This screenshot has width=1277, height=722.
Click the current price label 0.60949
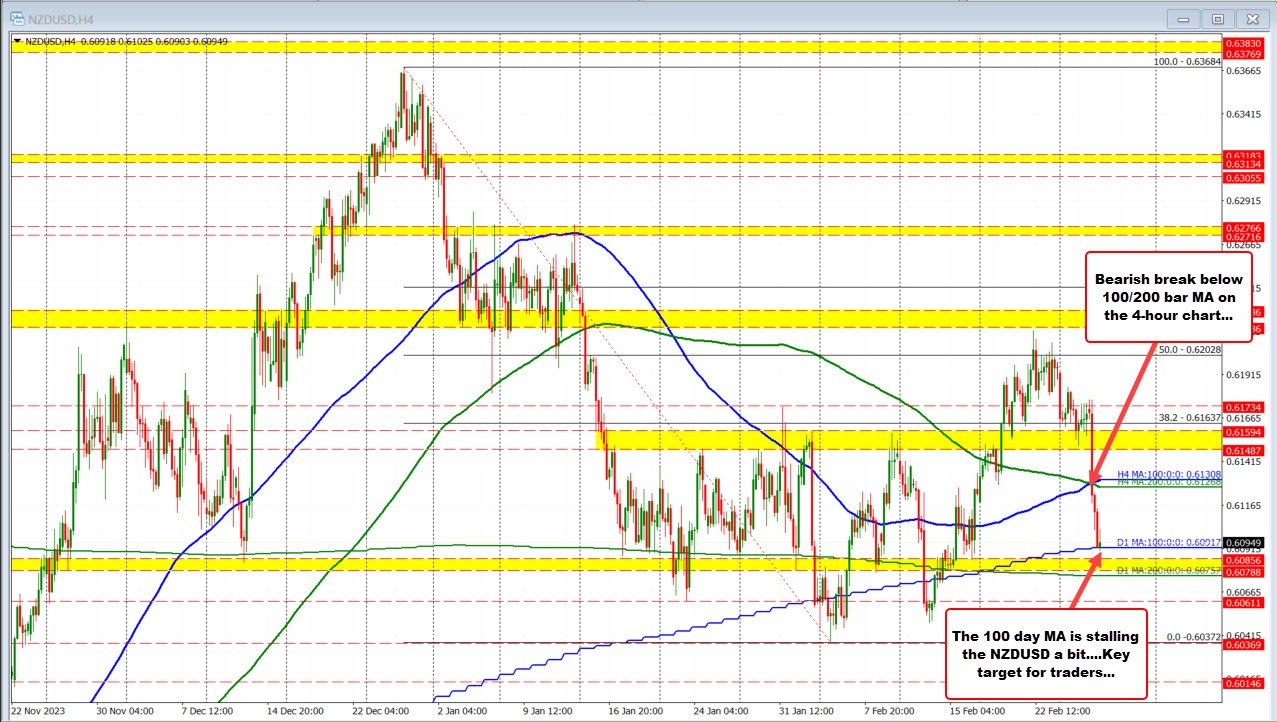pos(1246,542)
